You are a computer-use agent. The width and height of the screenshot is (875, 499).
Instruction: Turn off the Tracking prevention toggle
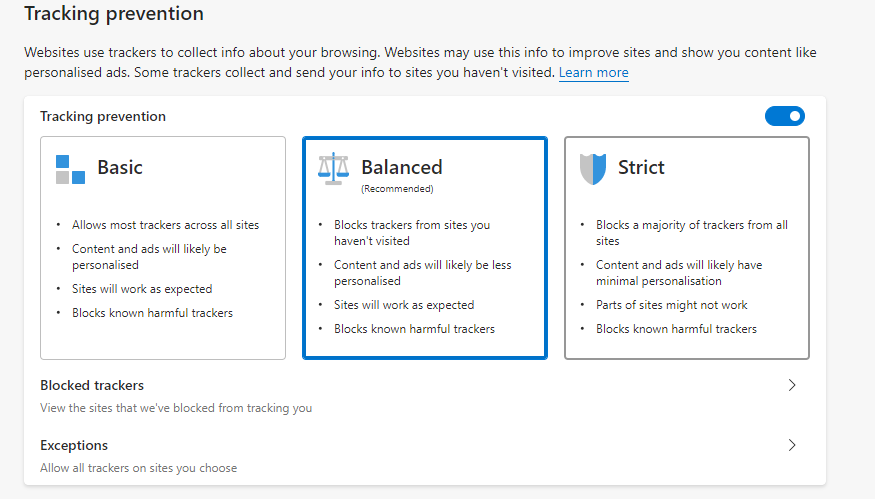pyautogui.click(x=785, y=116)
